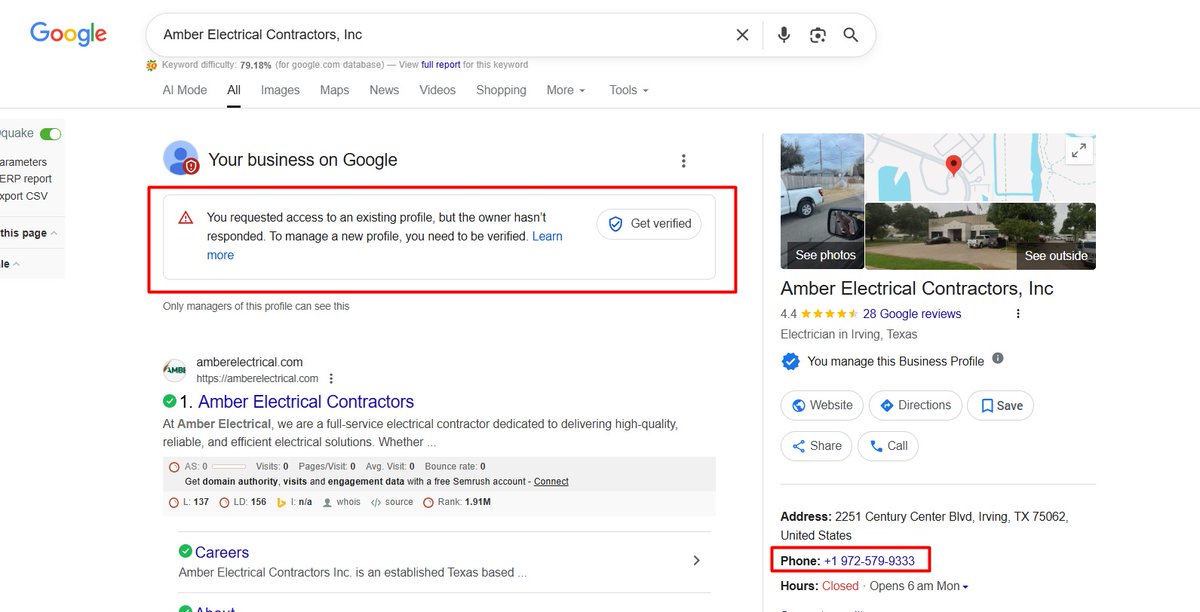1200x612 pixels.
Task: Open the Tools dropdown
Action: (x=629, y=90)
